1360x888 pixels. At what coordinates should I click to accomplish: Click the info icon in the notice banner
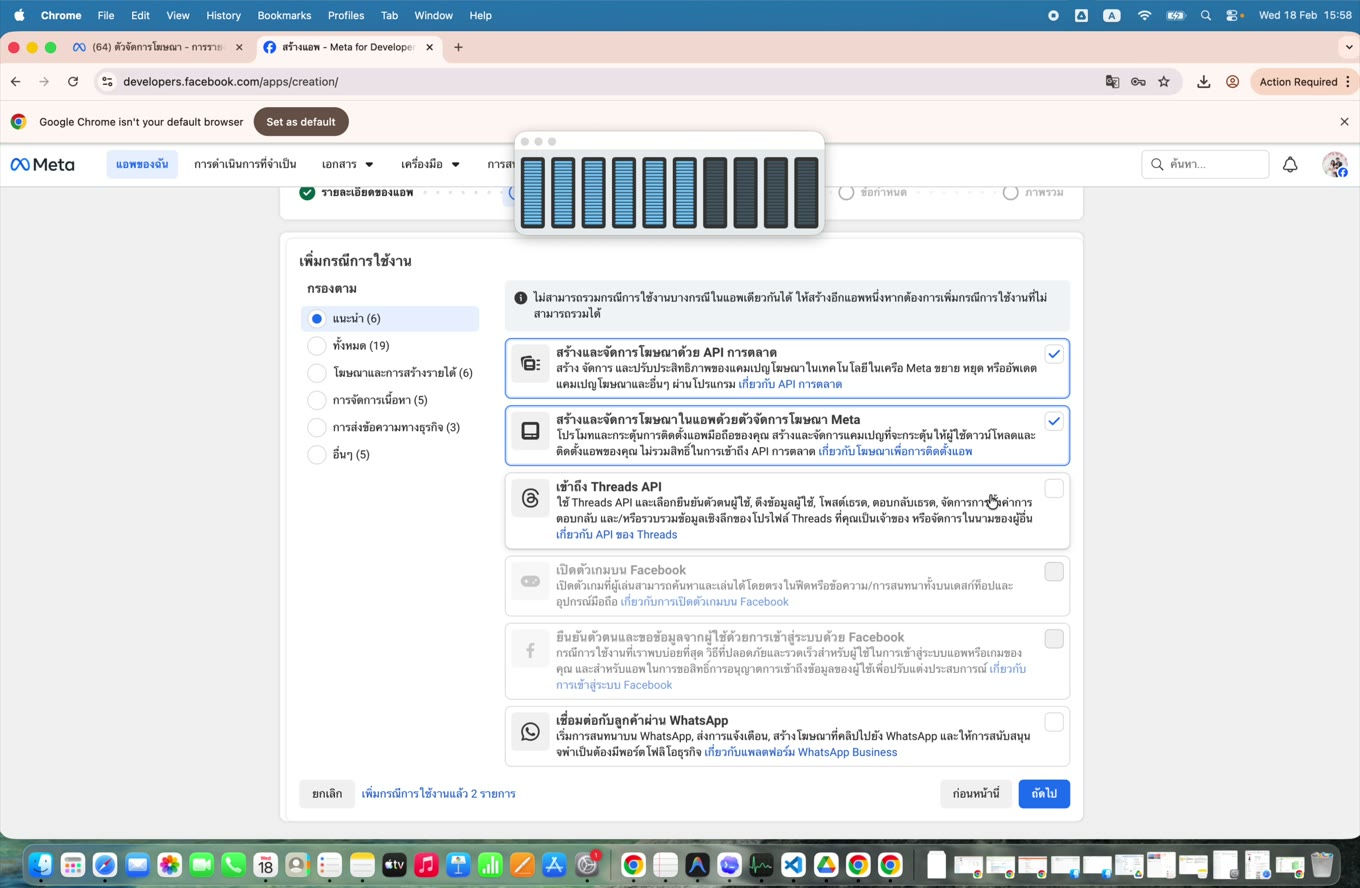click(x=520, y=298)
